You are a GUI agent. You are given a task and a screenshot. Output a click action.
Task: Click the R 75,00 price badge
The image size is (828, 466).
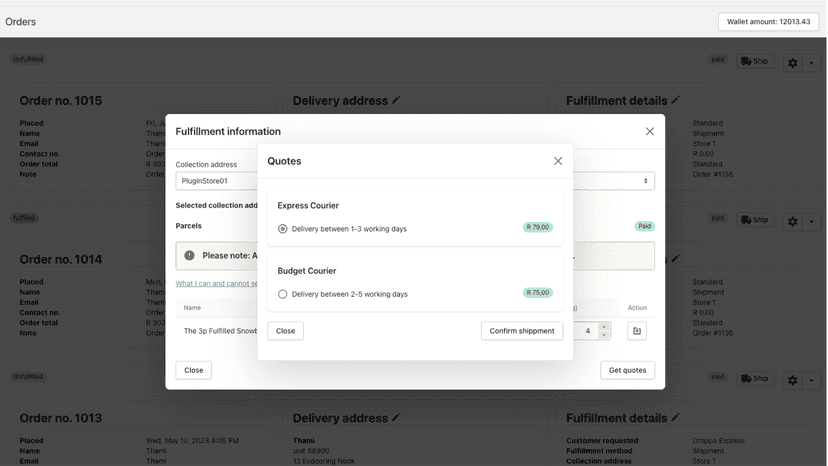pos(538,292)
